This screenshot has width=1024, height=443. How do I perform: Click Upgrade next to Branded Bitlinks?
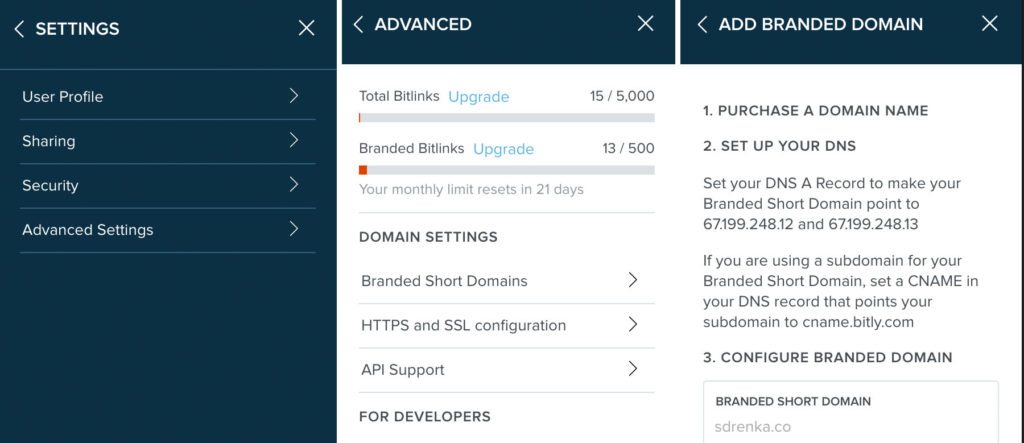coord(503,149)
